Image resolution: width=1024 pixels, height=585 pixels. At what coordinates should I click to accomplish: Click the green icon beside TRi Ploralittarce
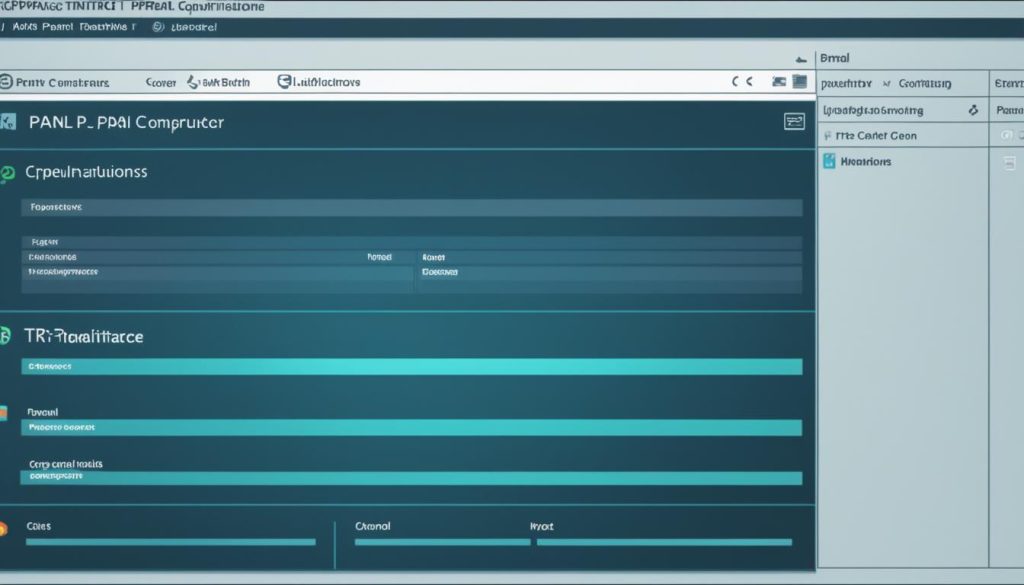point(5,336)
